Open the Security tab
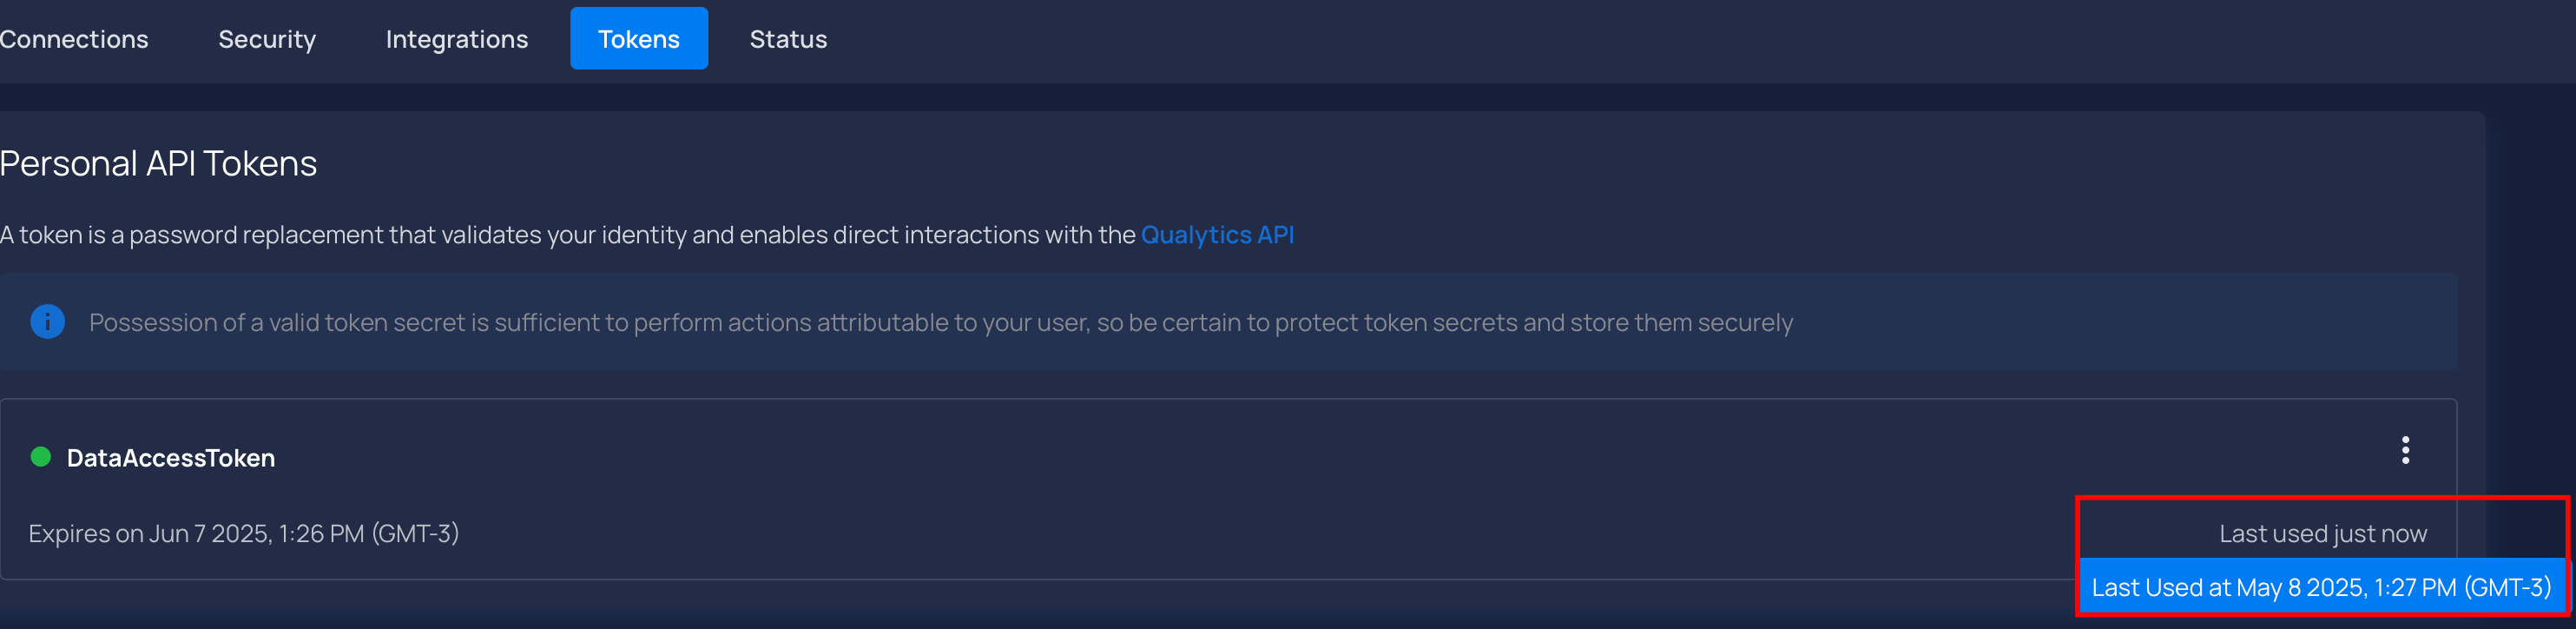Image resolution: width=2576 pixels, height=629 pixels. tap(267, 39)
